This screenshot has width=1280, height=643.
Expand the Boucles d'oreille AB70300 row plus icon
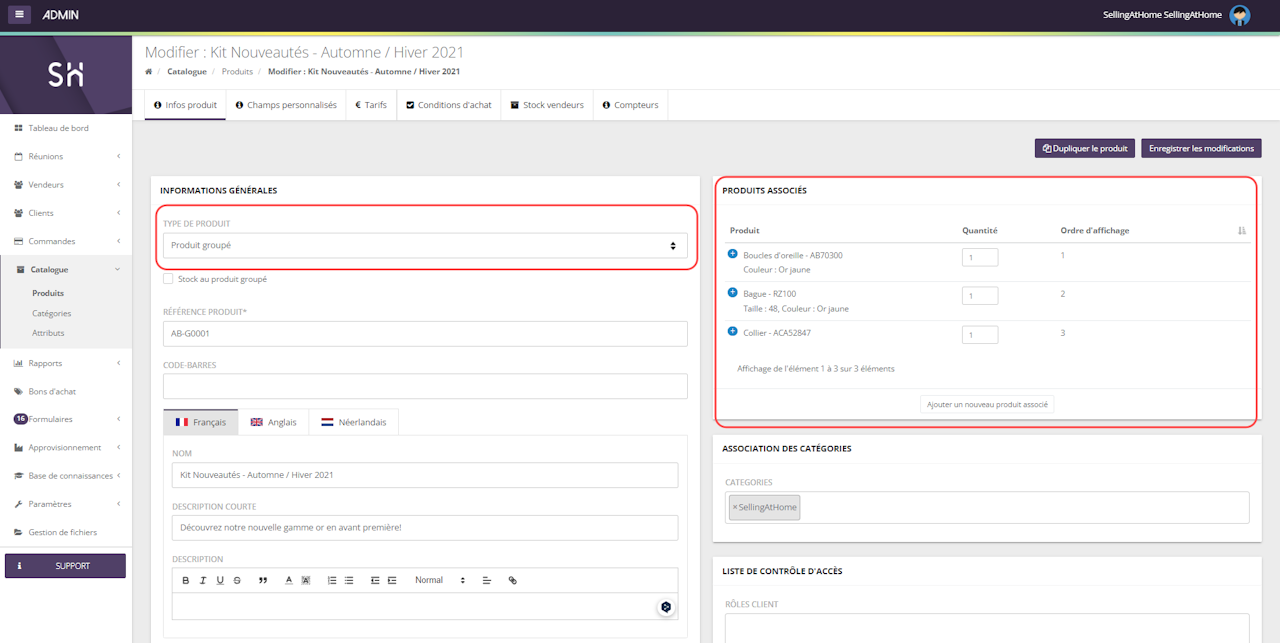pyautogui.click(x=733, y=255)
